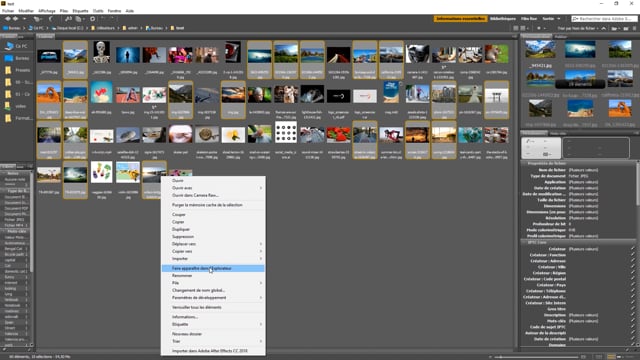Screen dimensions: 640x360
Task: Expand the Ouvrir avec submenu
Action: [x=261, y=188]
